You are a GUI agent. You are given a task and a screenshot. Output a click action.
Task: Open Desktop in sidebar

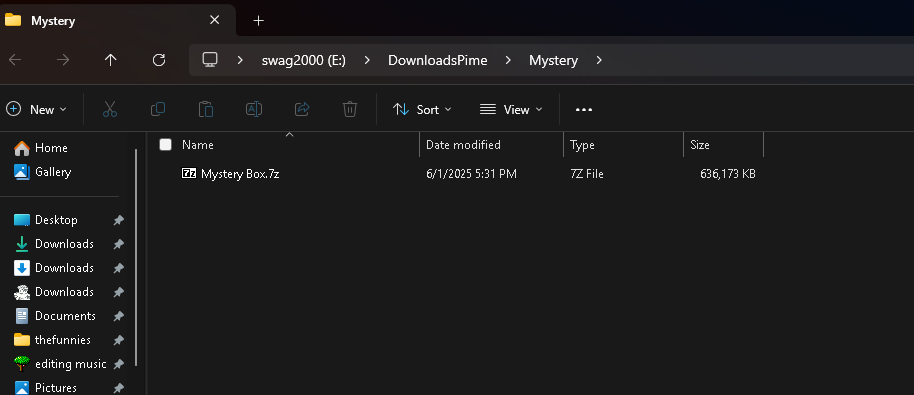pyautogui.click(x=57, y=220)
